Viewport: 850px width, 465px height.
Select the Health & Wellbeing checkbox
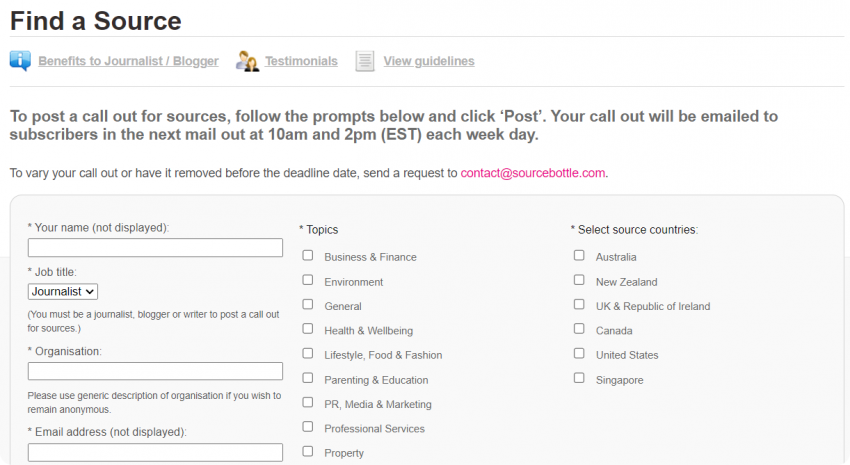(x=308, y=329)
